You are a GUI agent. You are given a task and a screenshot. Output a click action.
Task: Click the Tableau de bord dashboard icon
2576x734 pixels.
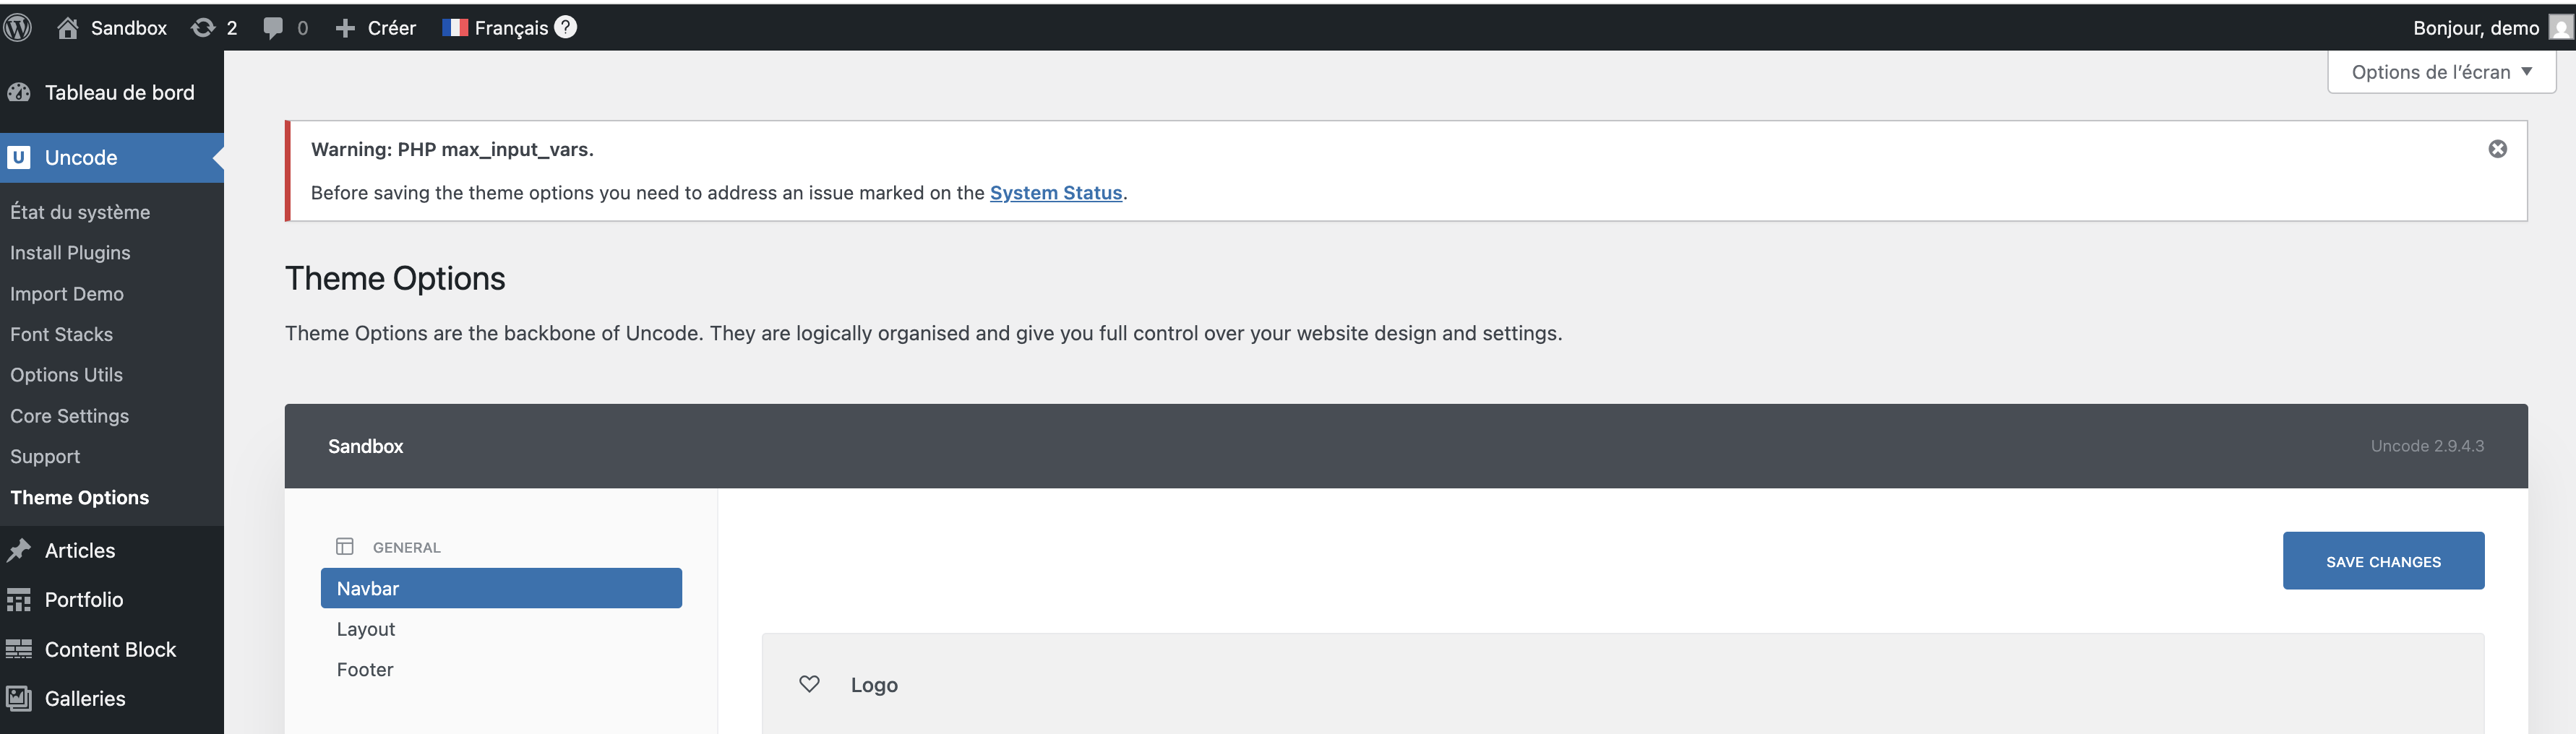pyautogui.click(x=19, y=92)
